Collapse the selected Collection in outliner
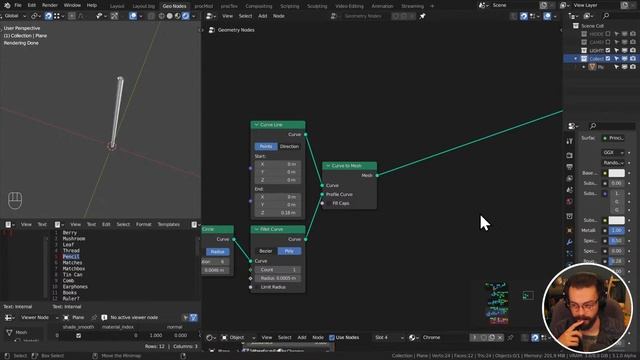640x360 pixels. 576,58
